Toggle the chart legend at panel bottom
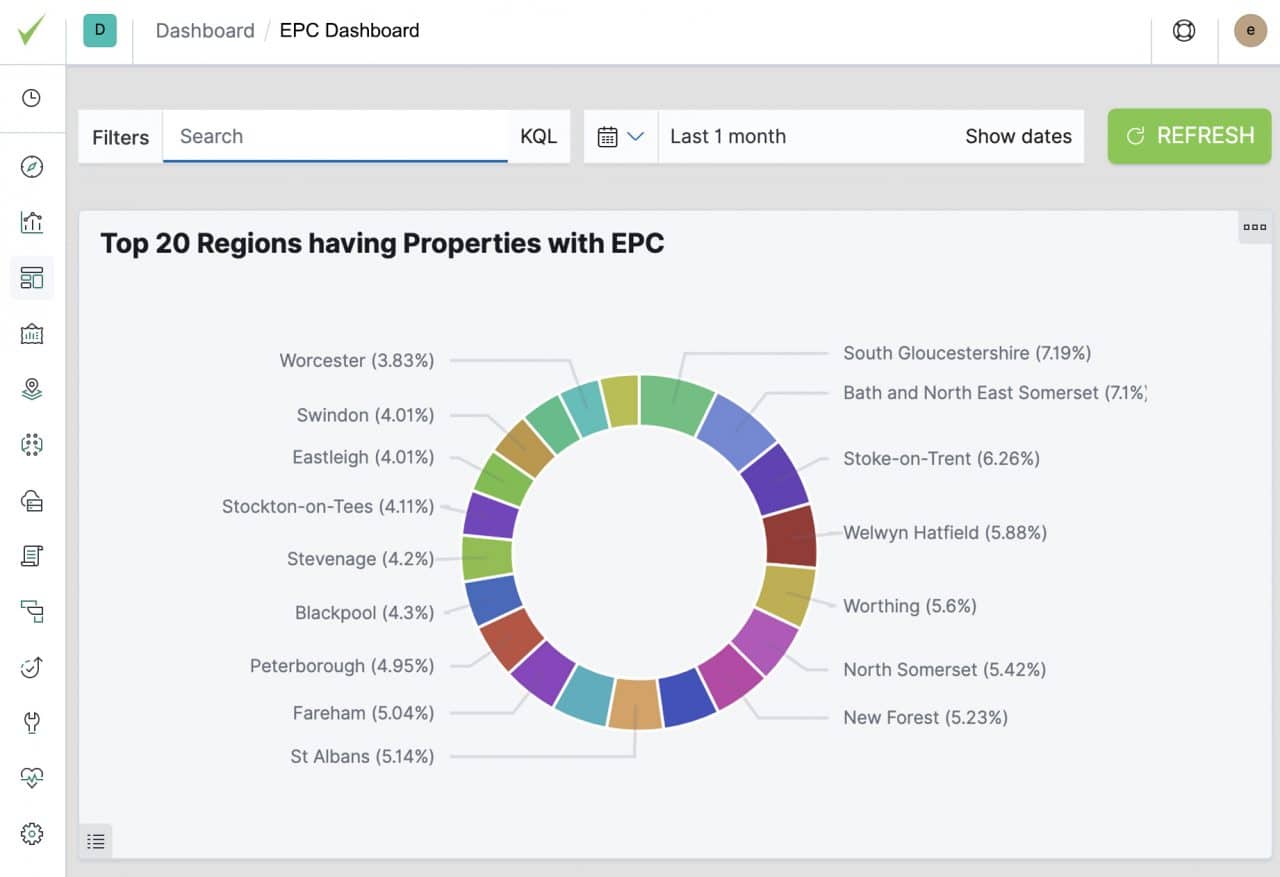1280x877 pixels. click(96, 841)
